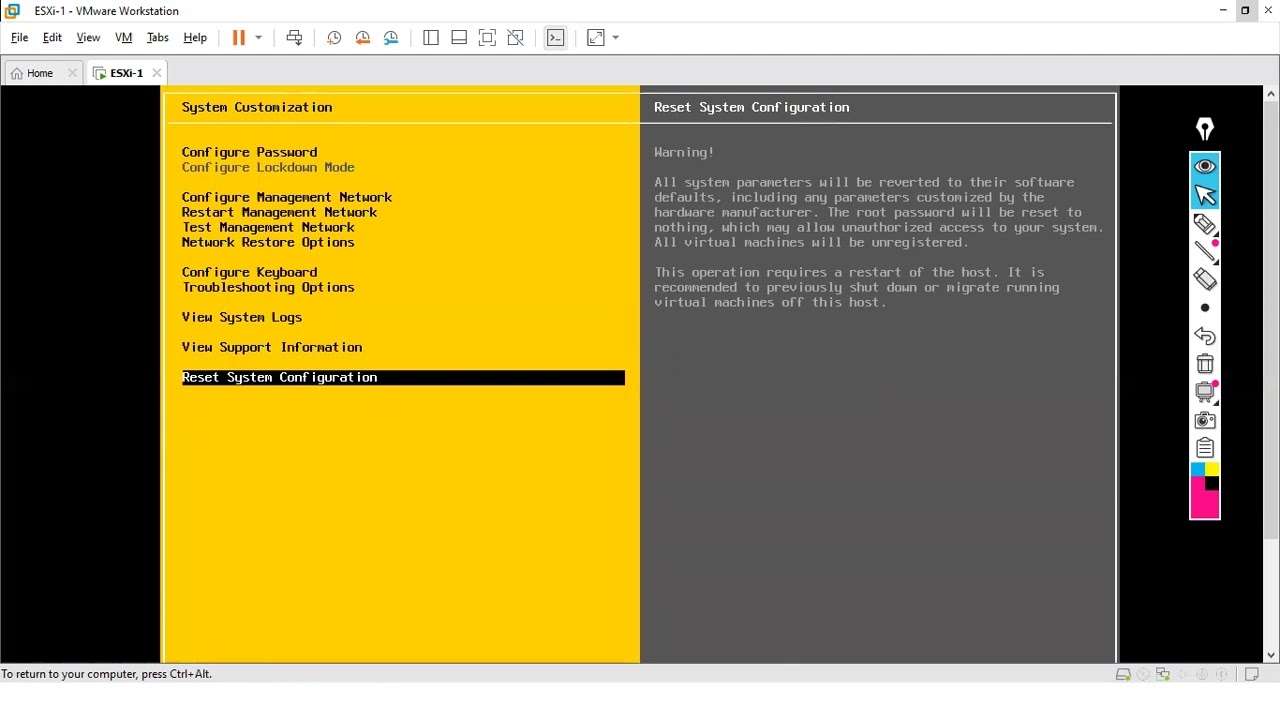
Task: Open the View menu
Action: click(88, 38)
